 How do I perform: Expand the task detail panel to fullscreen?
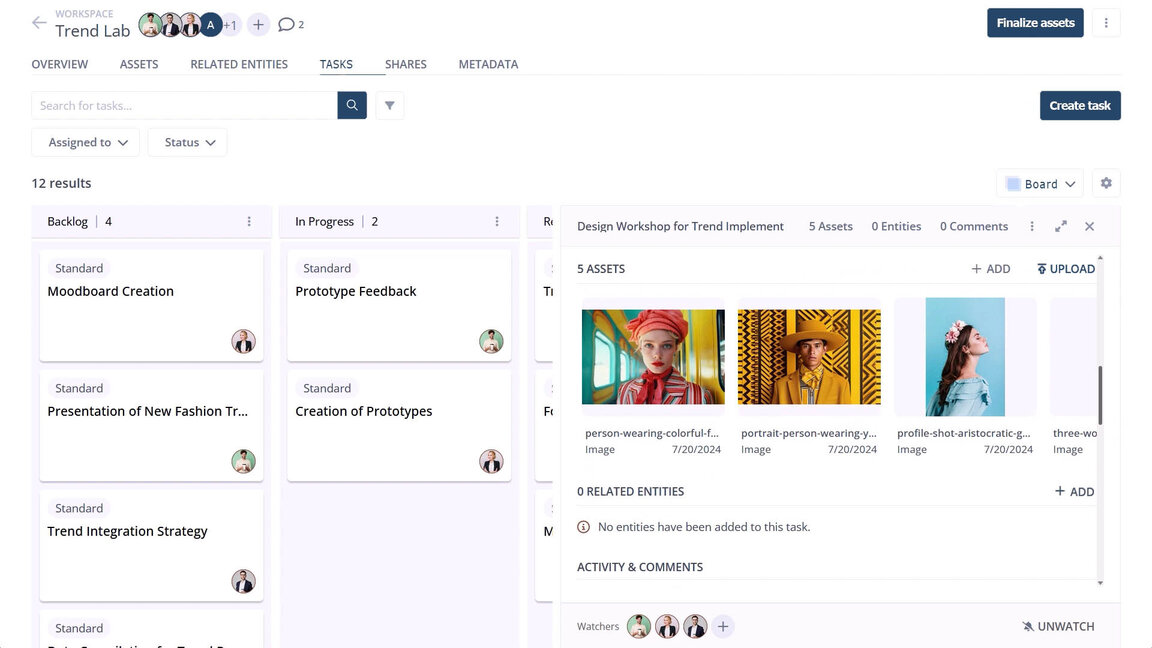(1061, 227)
